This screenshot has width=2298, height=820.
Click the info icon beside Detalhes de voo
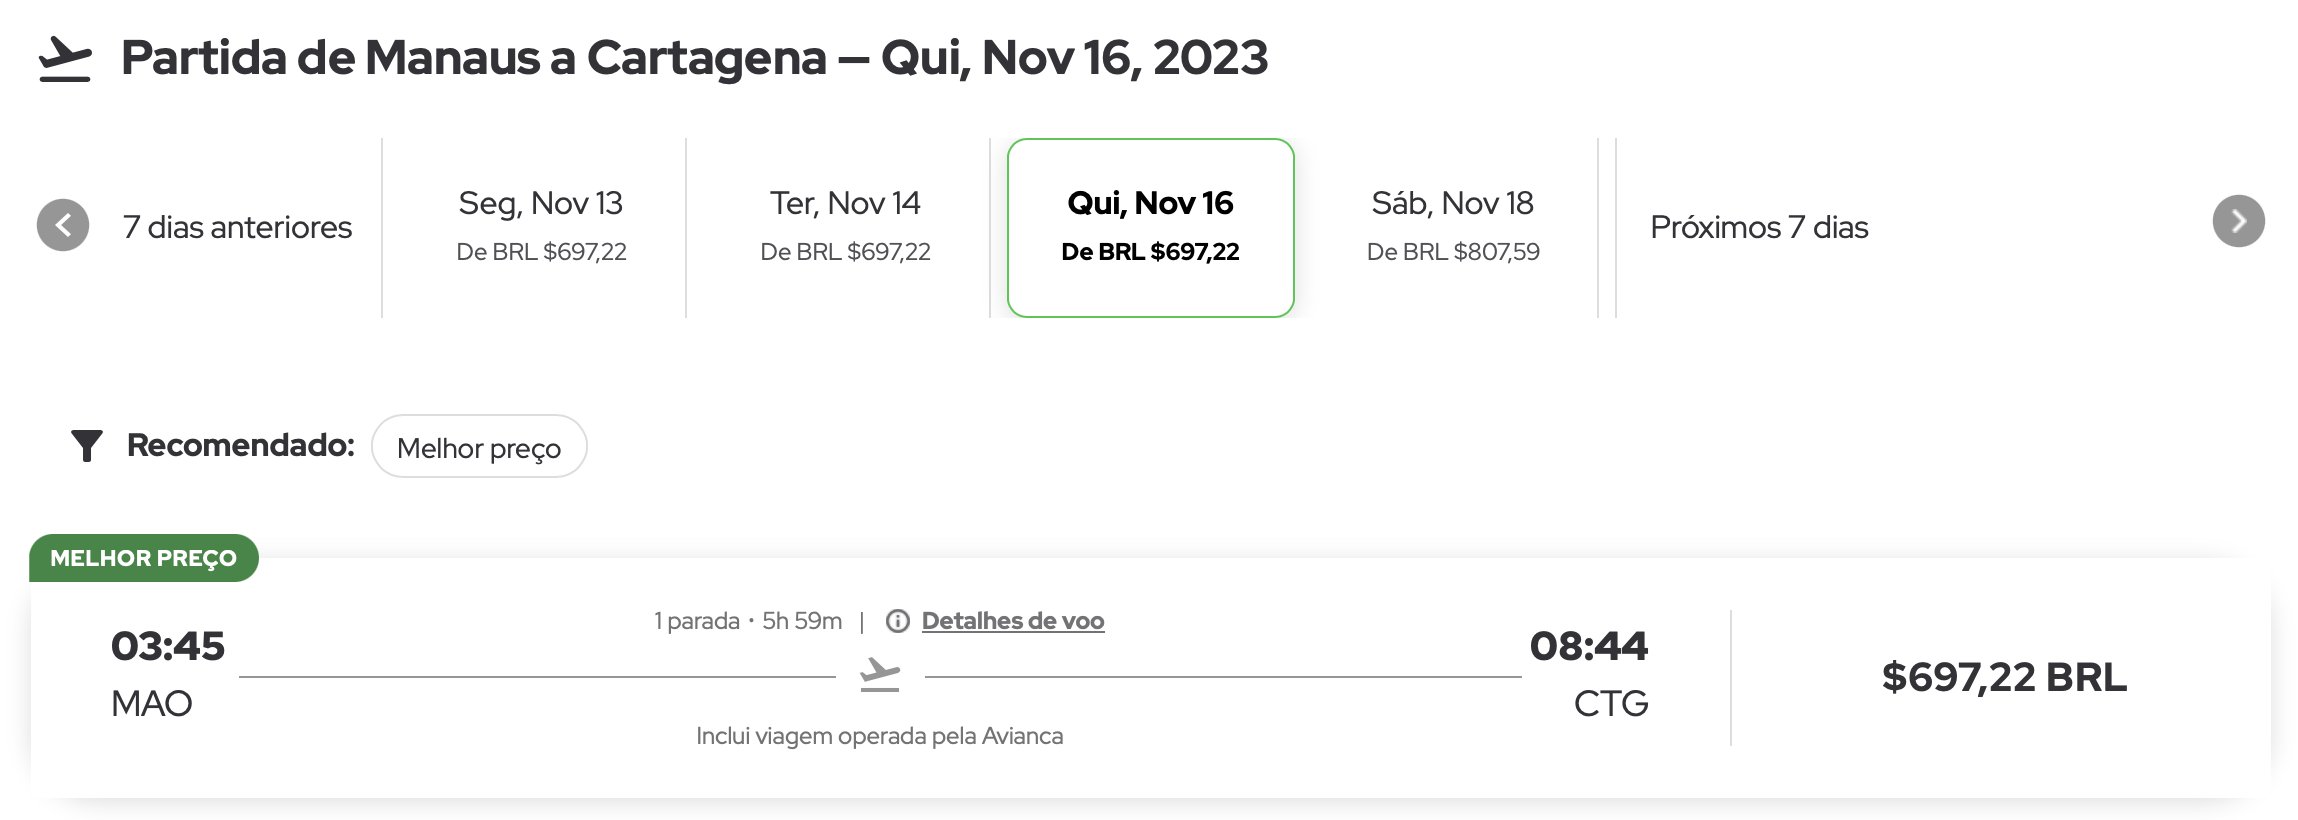898,622
